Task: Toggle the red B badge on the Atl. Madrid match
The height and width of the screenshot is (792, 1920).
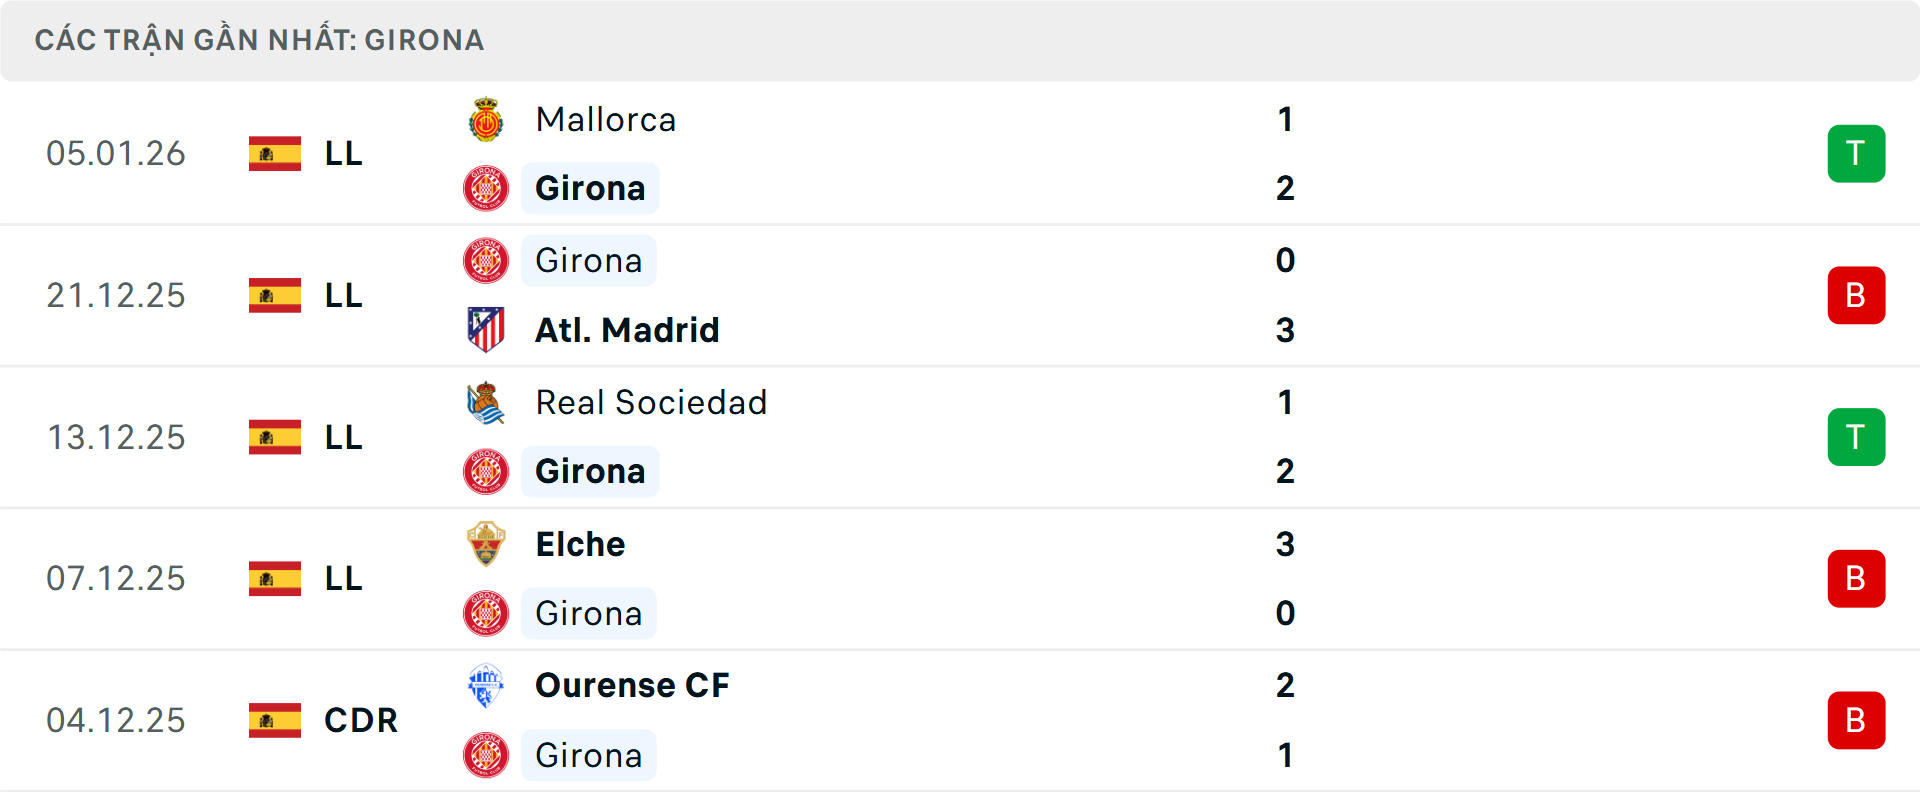Action: click(1857, 295)
